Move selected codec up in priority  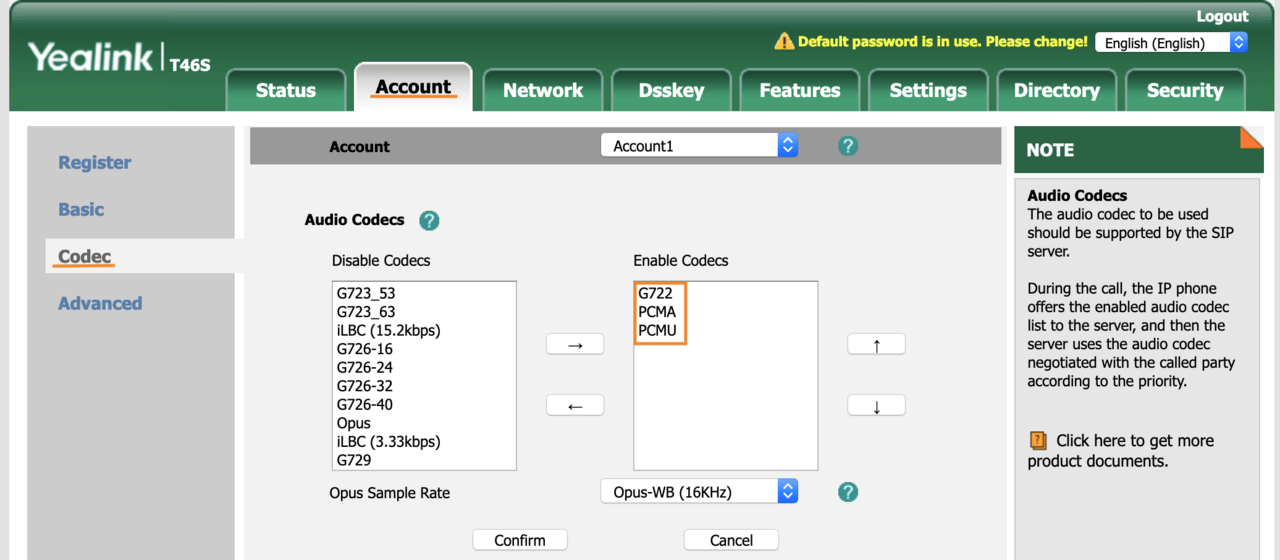tap(876, 344)
